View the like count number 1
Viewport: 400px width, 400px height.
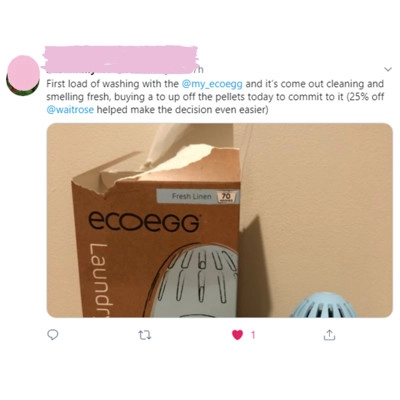coord(253,335)
